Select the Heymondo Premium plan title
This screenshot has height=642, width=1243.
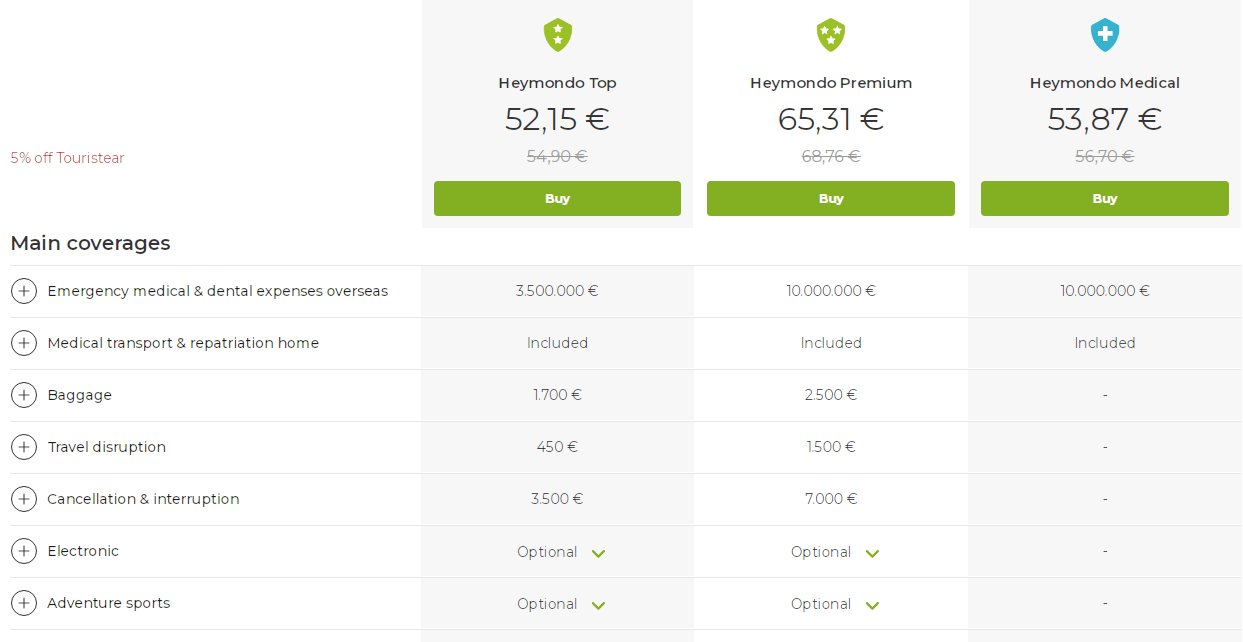tap(831, 83)
